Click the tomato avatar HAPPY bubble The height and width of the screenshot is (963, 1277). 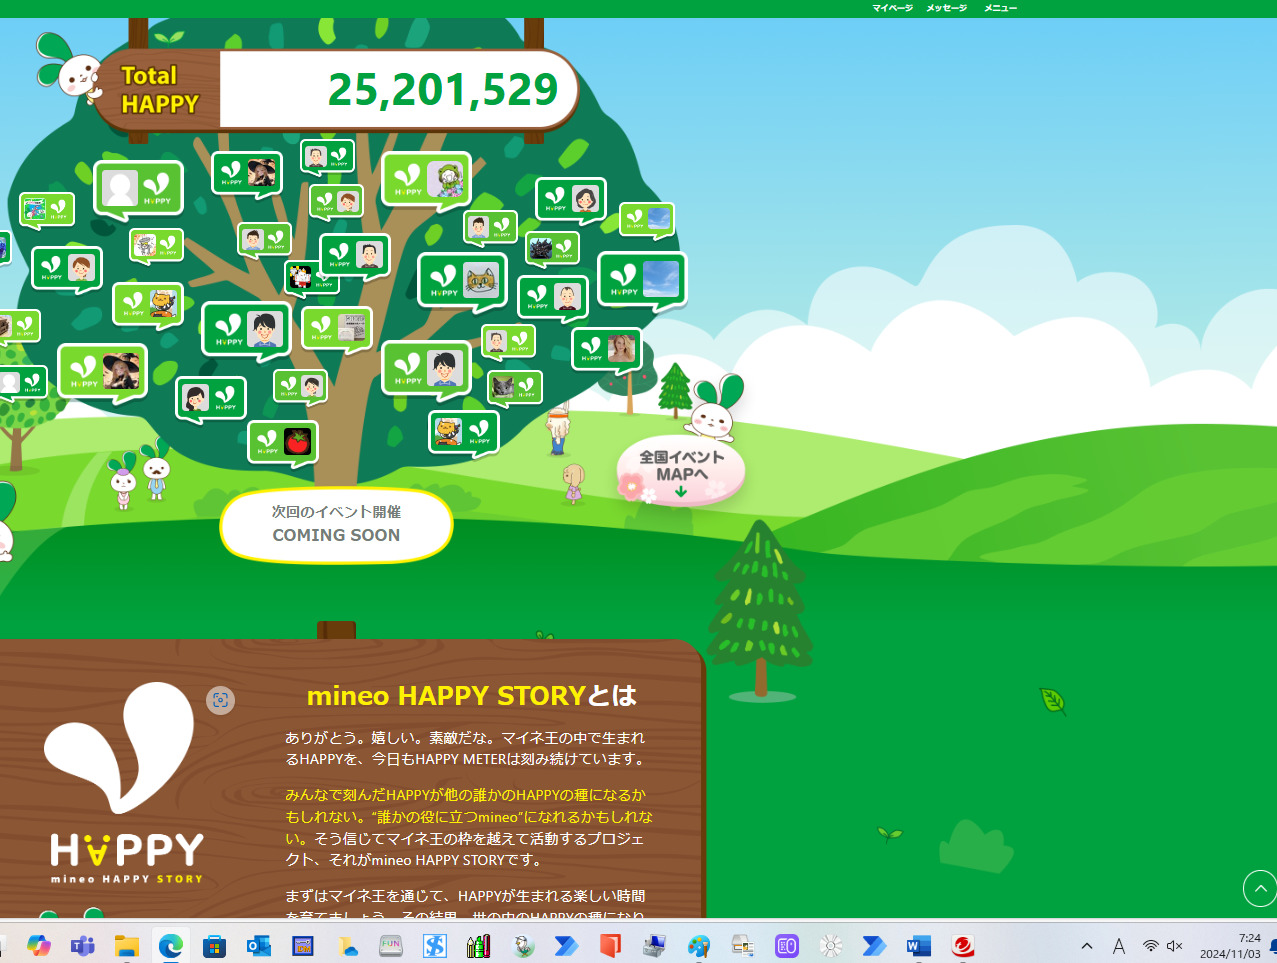283,441
